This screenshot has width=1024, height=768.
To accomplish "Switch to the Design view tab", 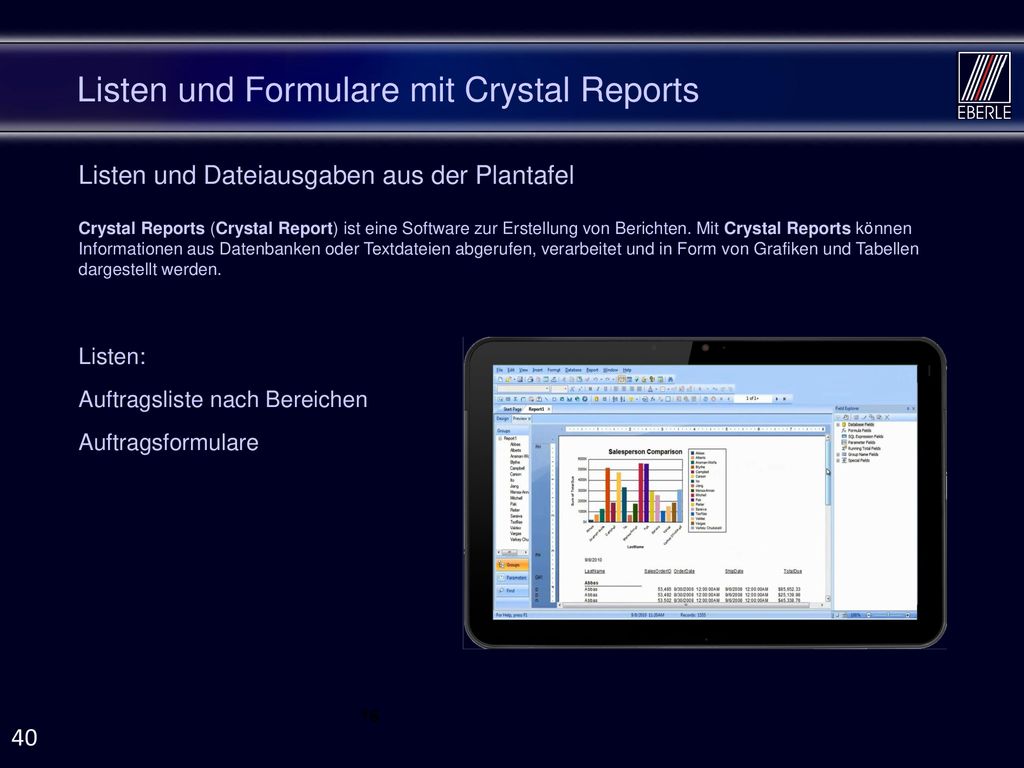I will pos(502,419).
